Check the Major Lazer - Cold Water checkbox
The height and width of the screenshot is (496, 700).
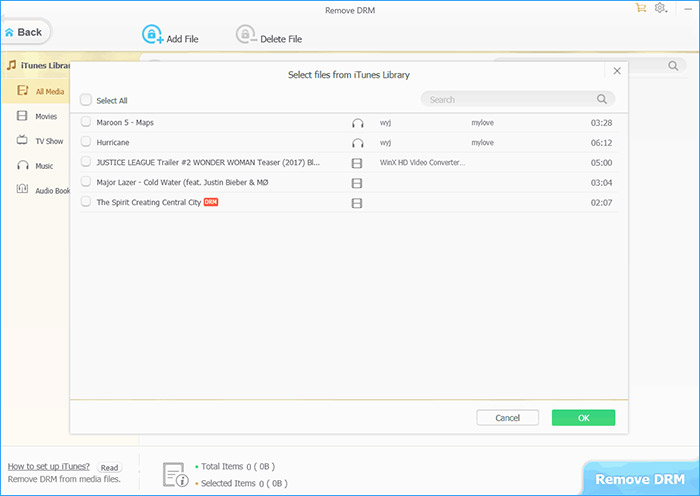pos(86,182)
